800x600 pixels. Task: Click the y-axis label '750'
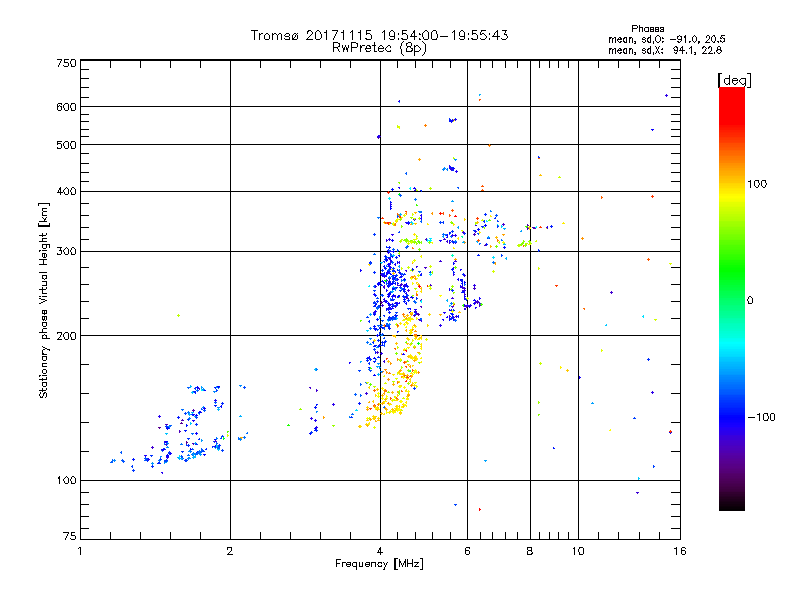point(66,63)
